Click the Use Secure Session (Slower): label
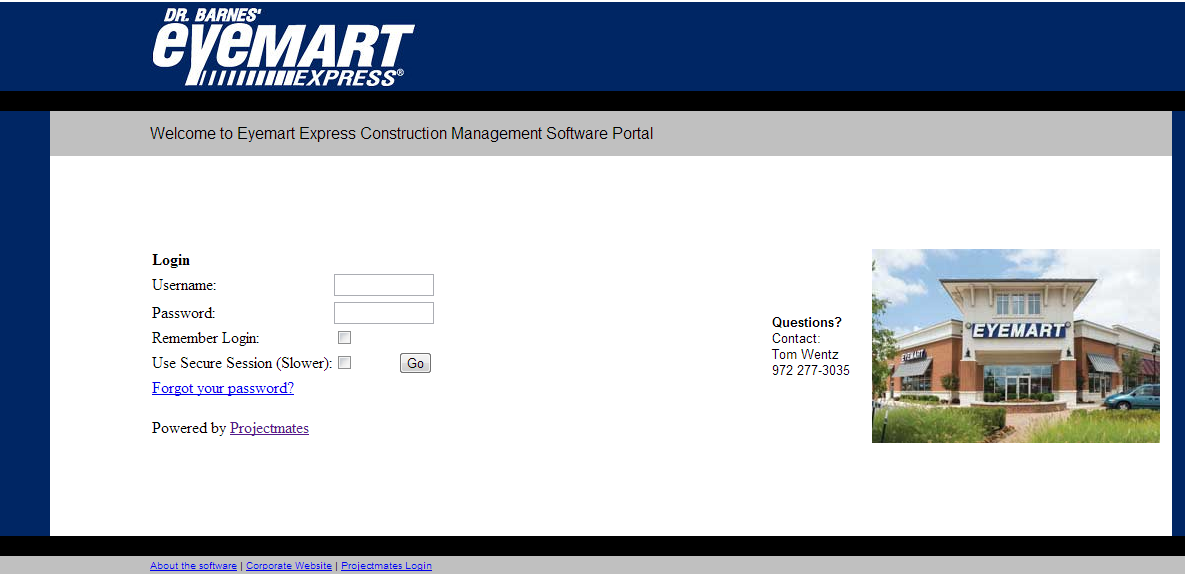Image resolution: width=1185 pixels, height=574 pixels. [243, 363]
